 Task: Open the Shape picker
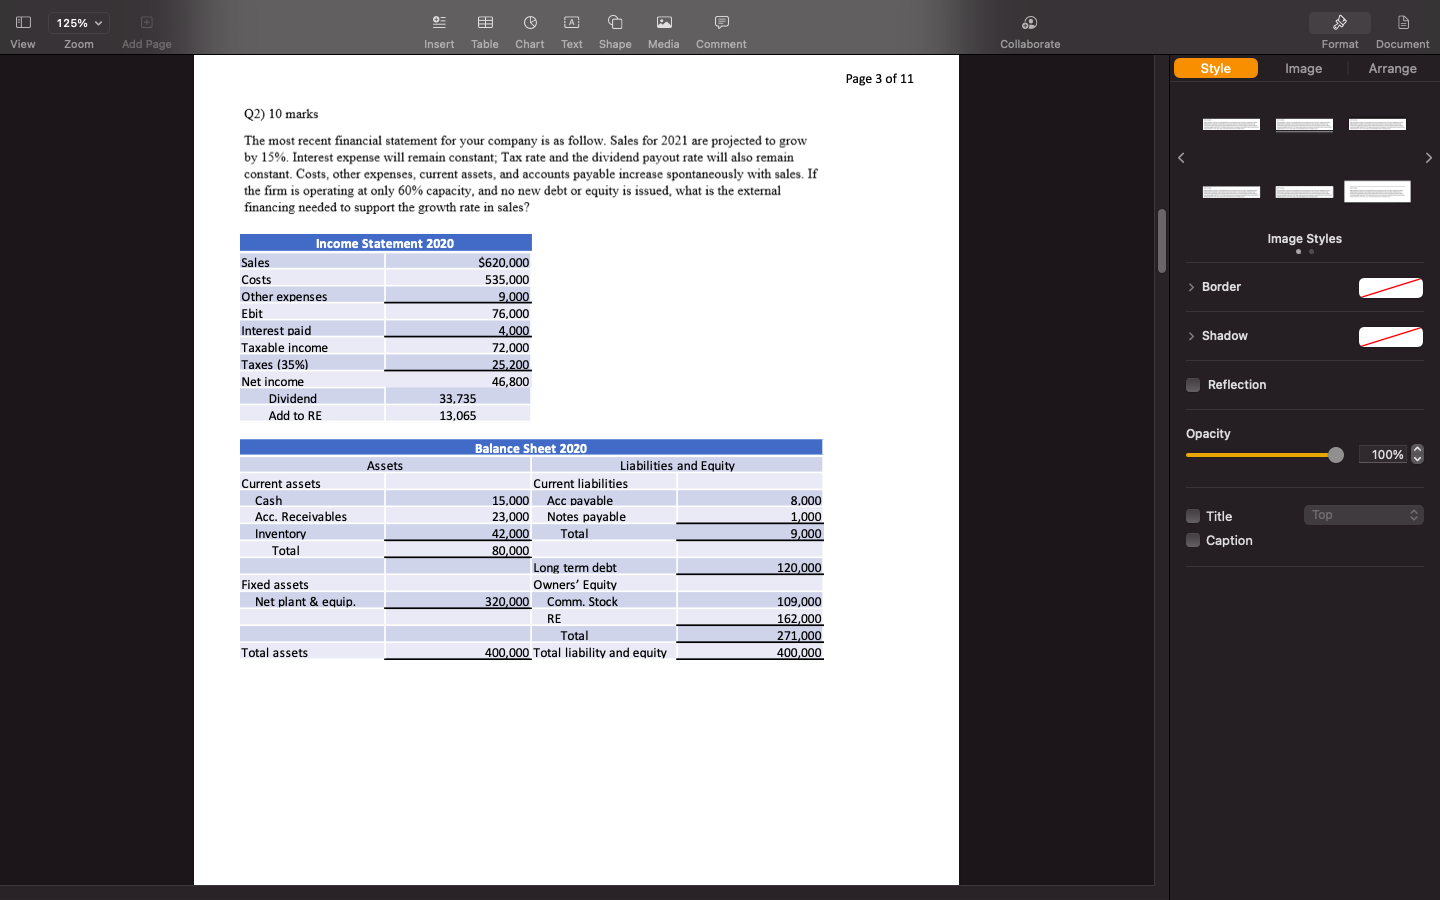click(x=615, y=22)
